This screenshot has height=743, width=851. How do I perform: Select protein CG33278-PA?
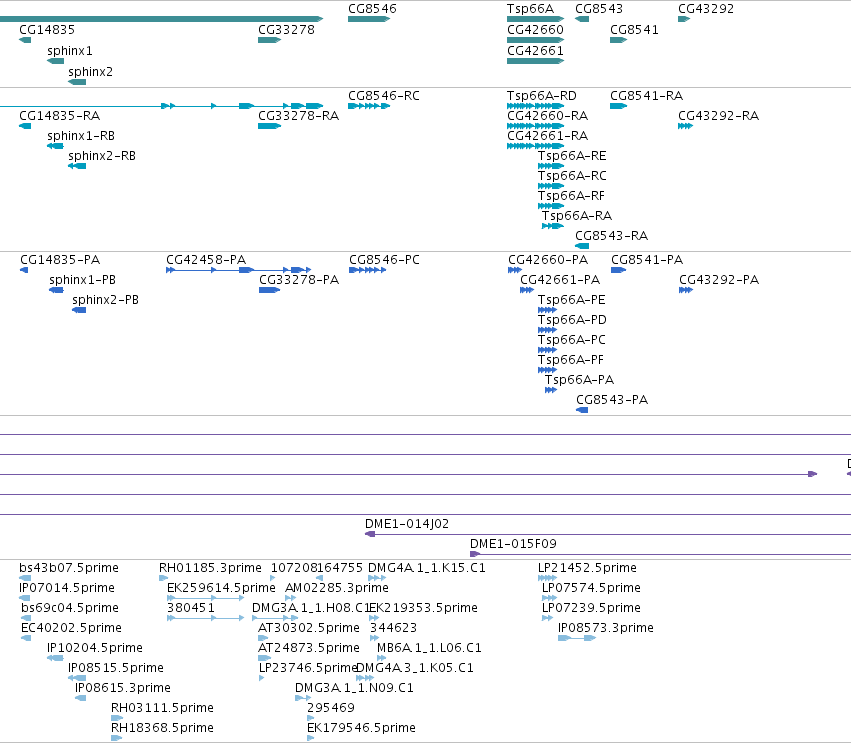[269, 290]
